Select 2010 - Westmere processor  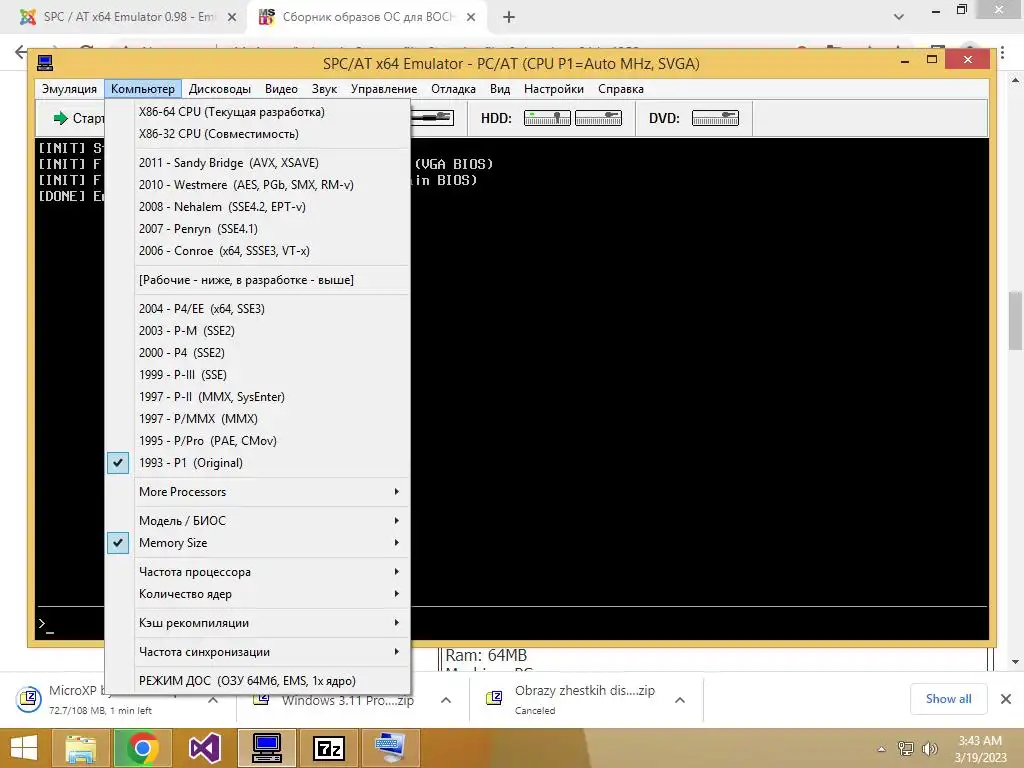tap(257, 185)
